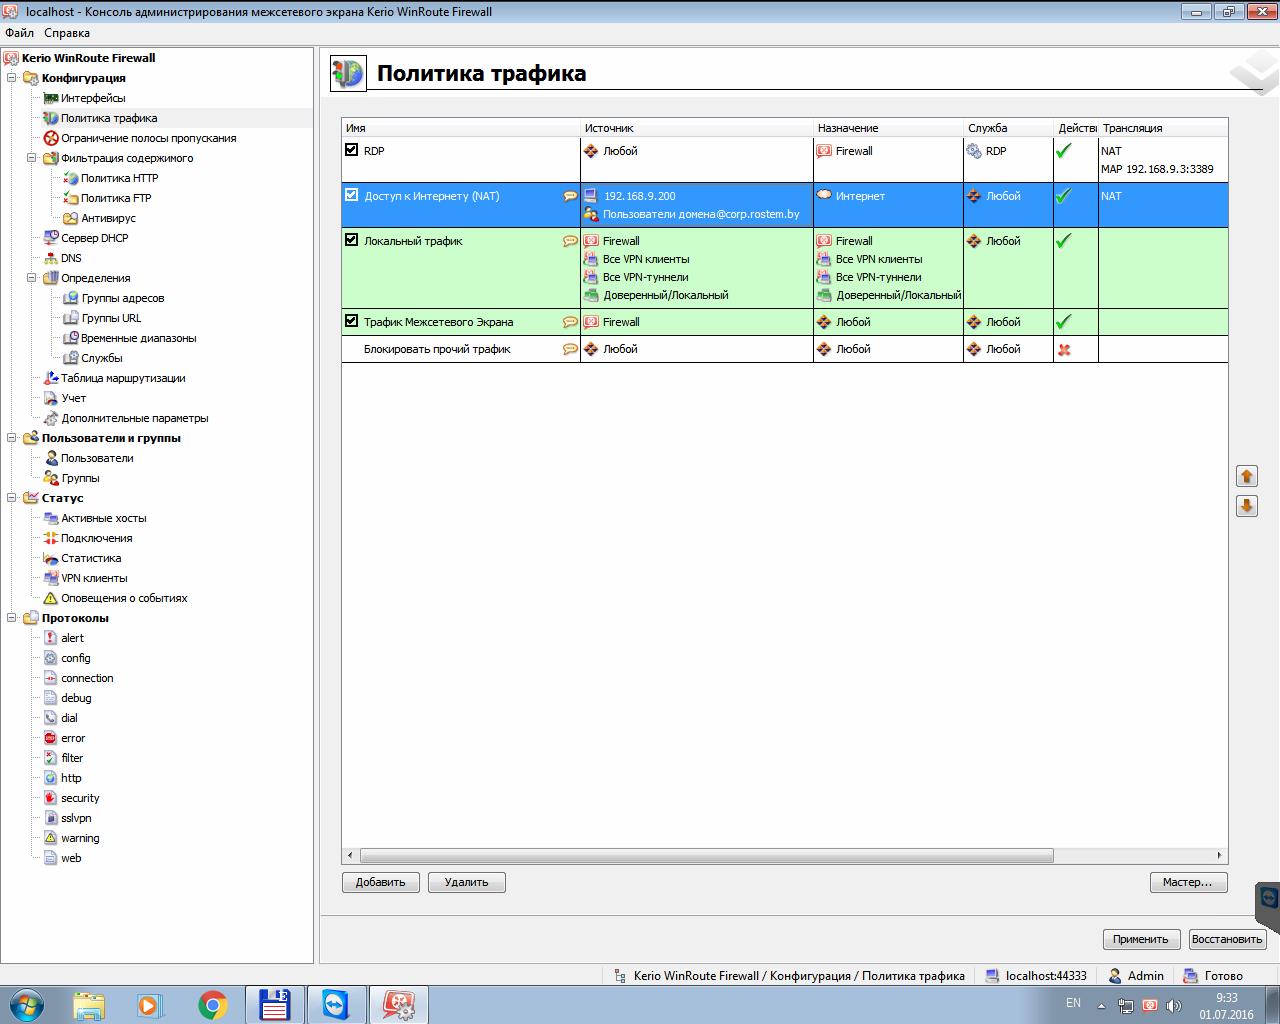Move selected rule up with arrow
The height and width of the screenshot is (1024, 1280).
(x=1247, y=476)
